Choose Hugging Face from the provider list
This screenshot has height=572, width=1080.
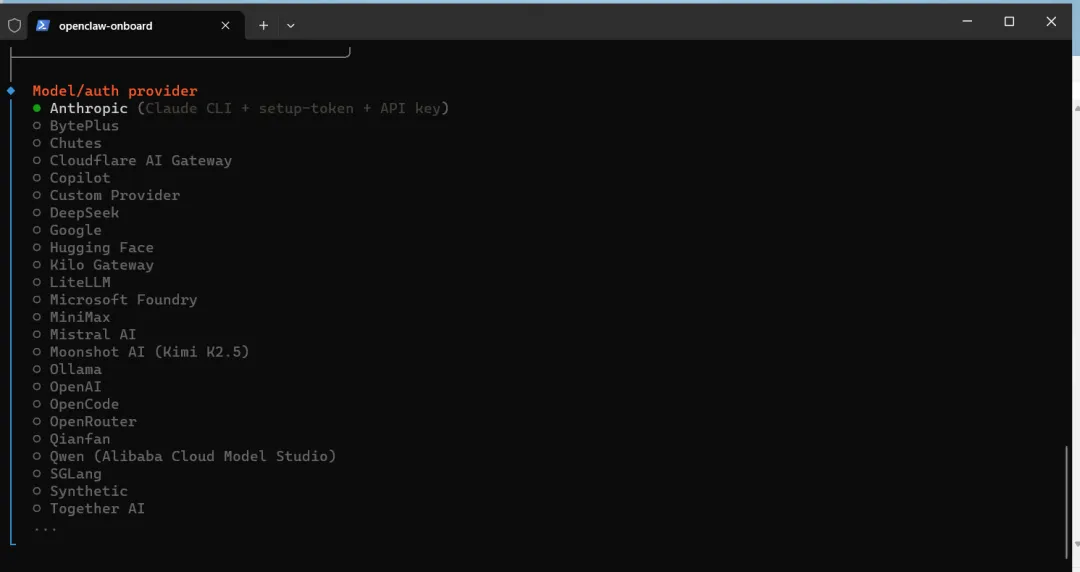[x=93, y=247]
